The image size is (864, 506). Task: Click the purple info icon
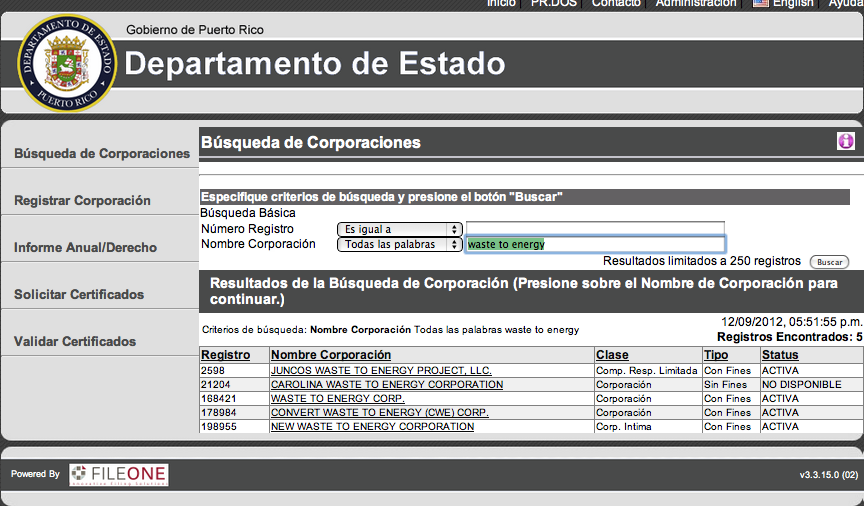tap(846, 141)
